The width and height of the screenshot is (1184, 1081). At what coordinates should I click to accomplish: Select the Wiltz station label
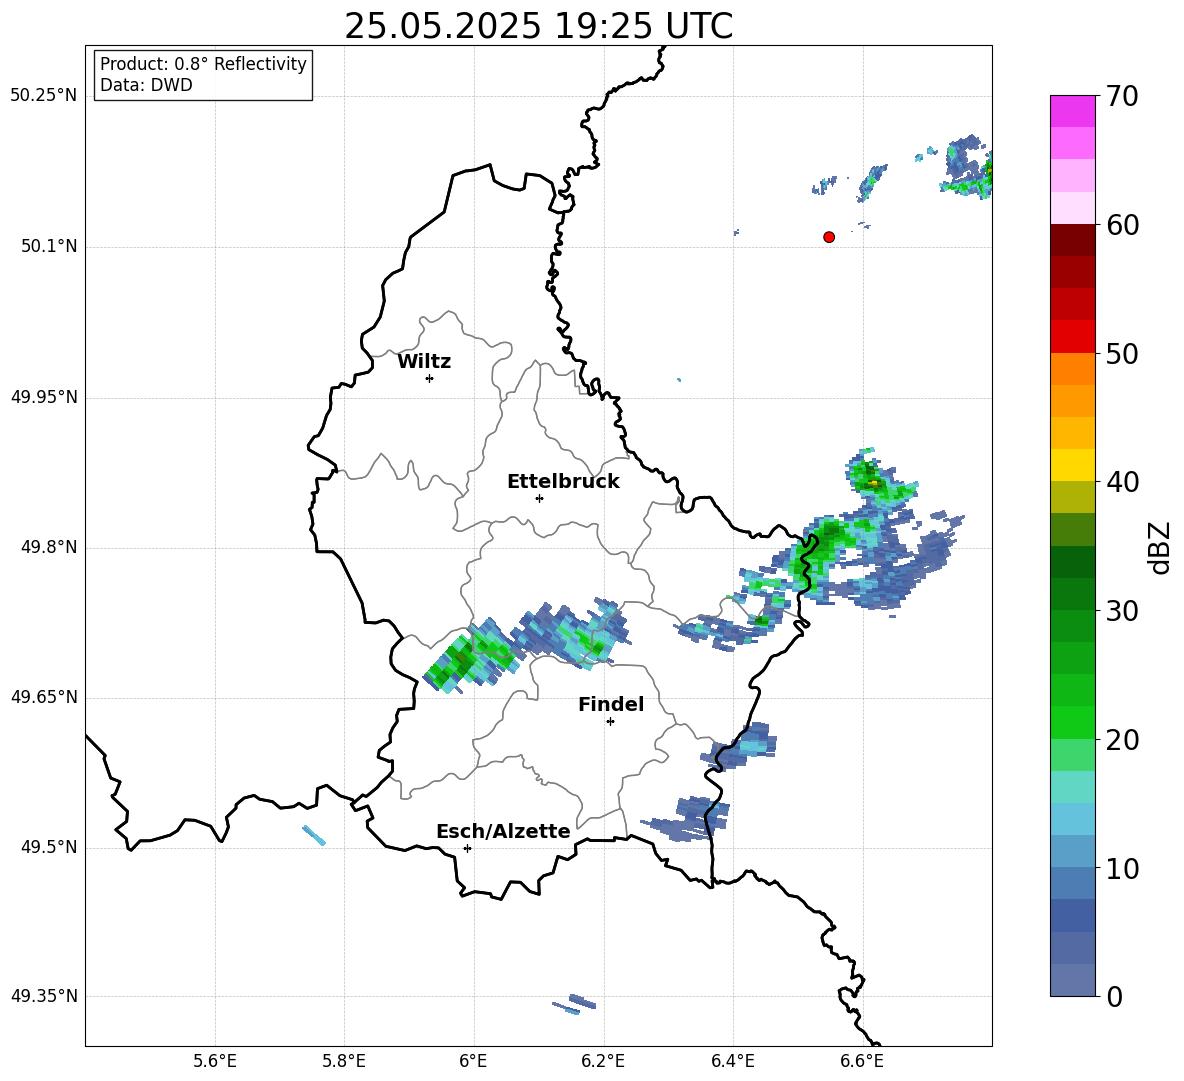[x=424, y=362]
